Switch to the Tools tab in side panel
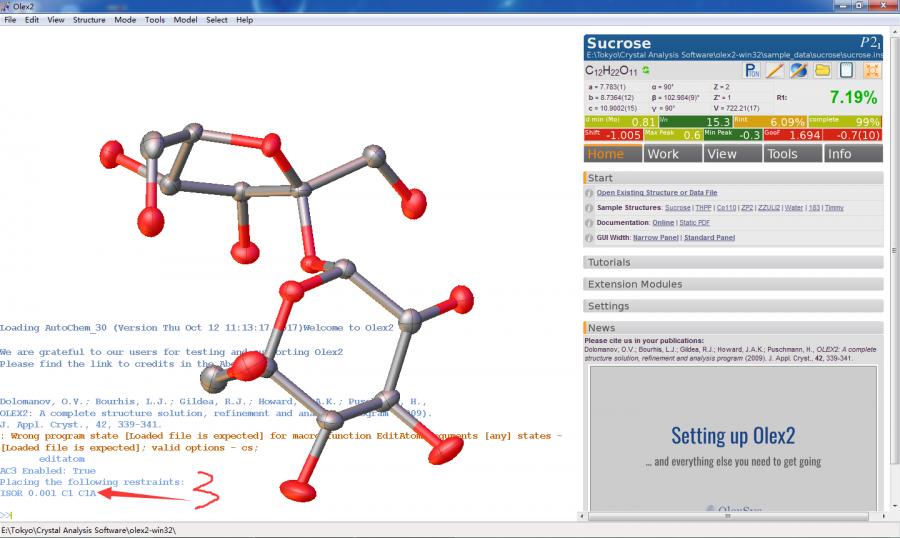The image size is (900, 538). [792, 154]
